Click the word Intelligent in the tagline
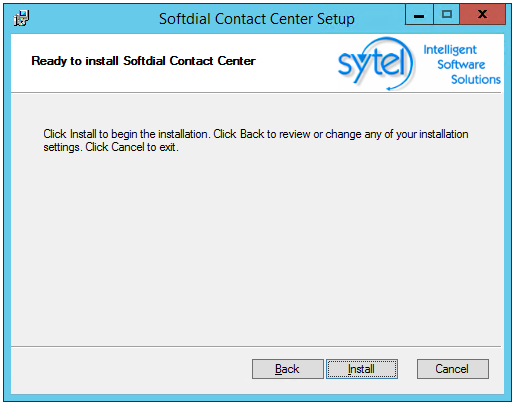Screen dimensions: 515x405 coord(450,50)
